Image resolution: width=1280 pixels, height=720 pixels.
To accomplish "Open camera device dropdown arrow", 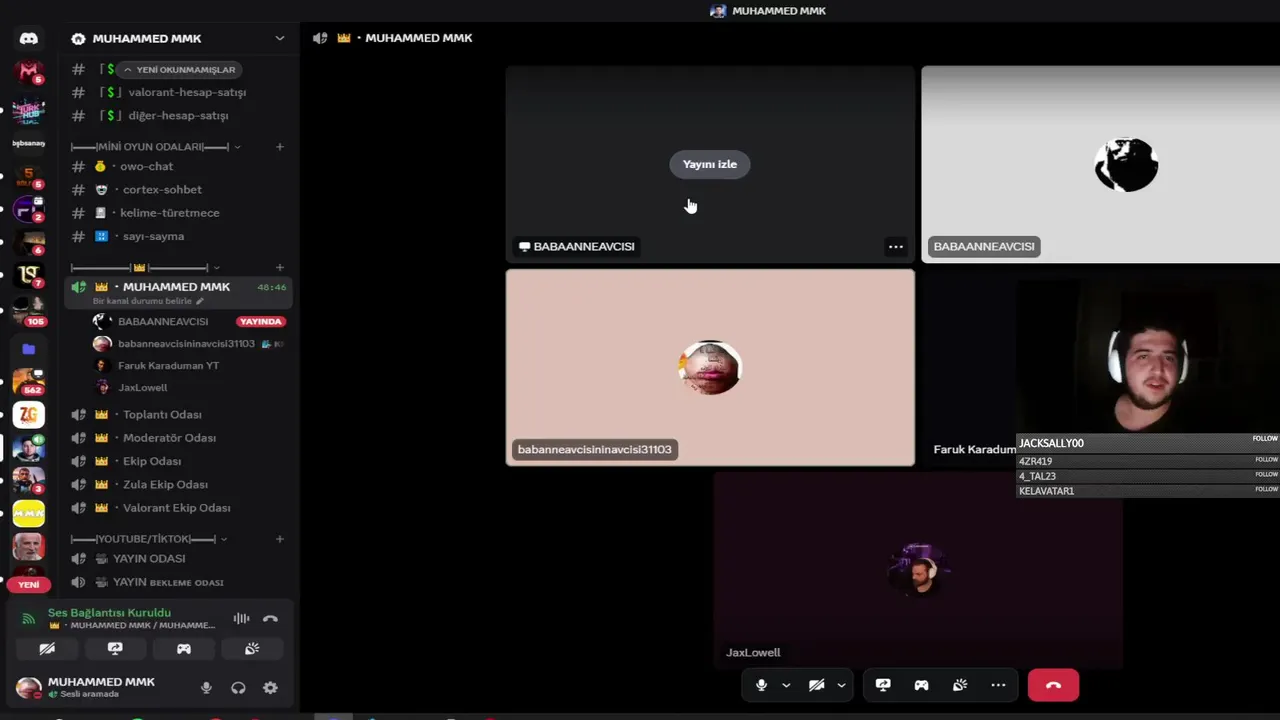I will 841,685.
